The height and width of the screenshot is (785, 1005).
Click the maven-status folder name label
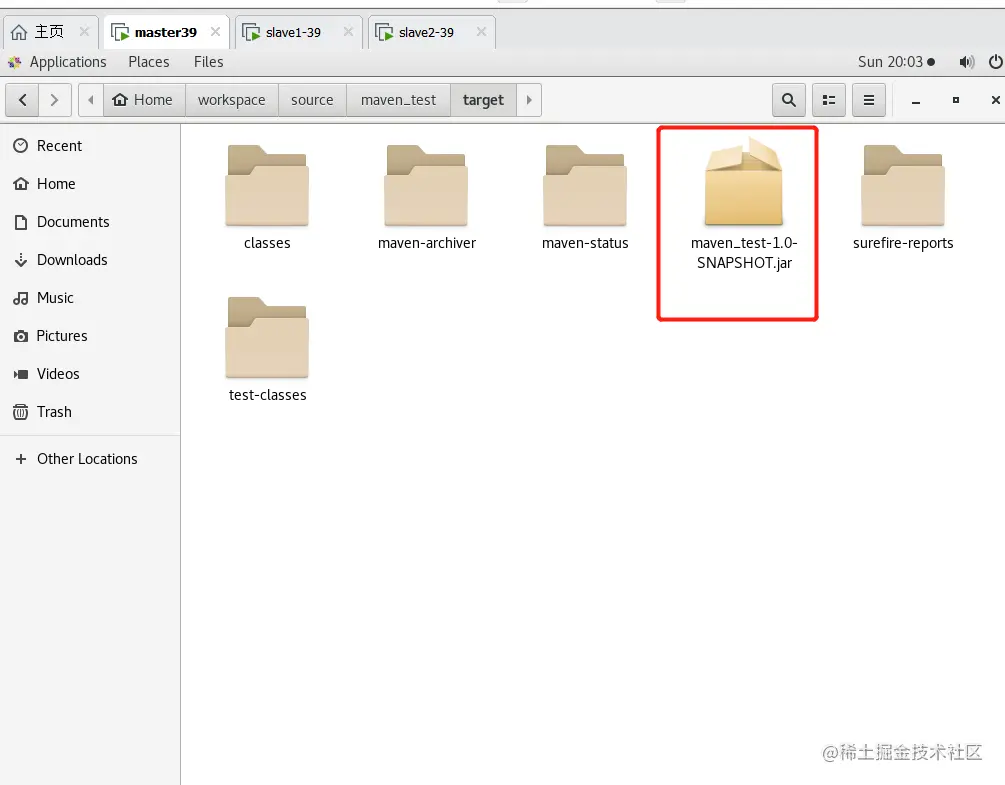coord(585,243)
